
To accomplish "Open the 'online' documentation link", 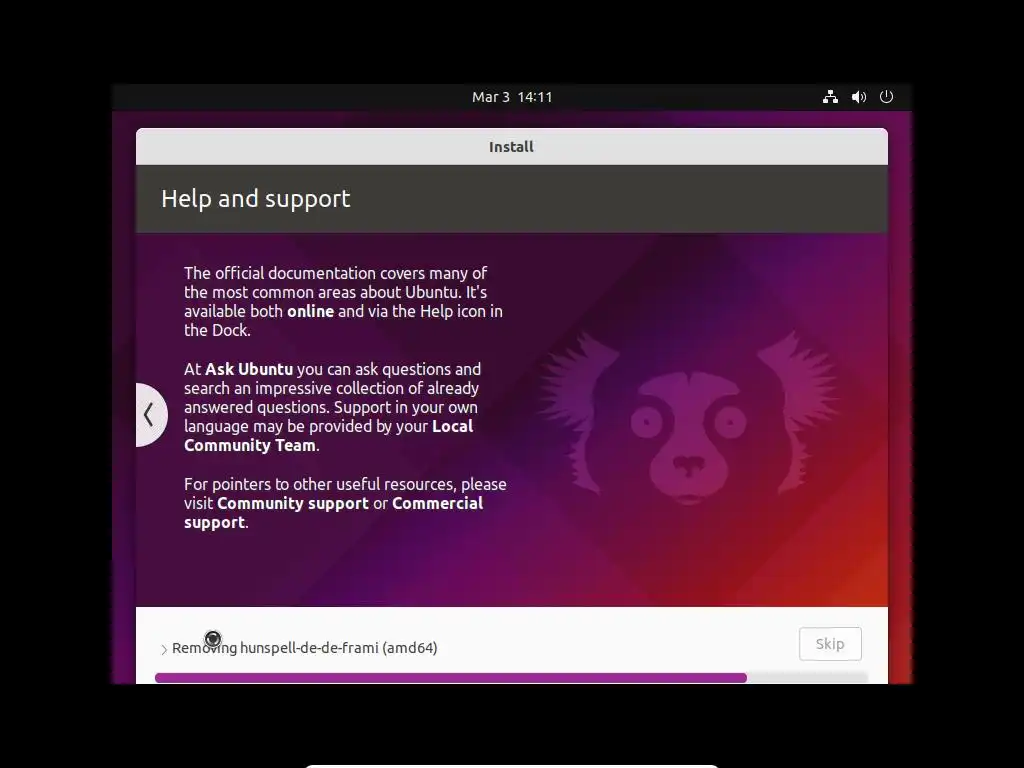I will (310, 311).
